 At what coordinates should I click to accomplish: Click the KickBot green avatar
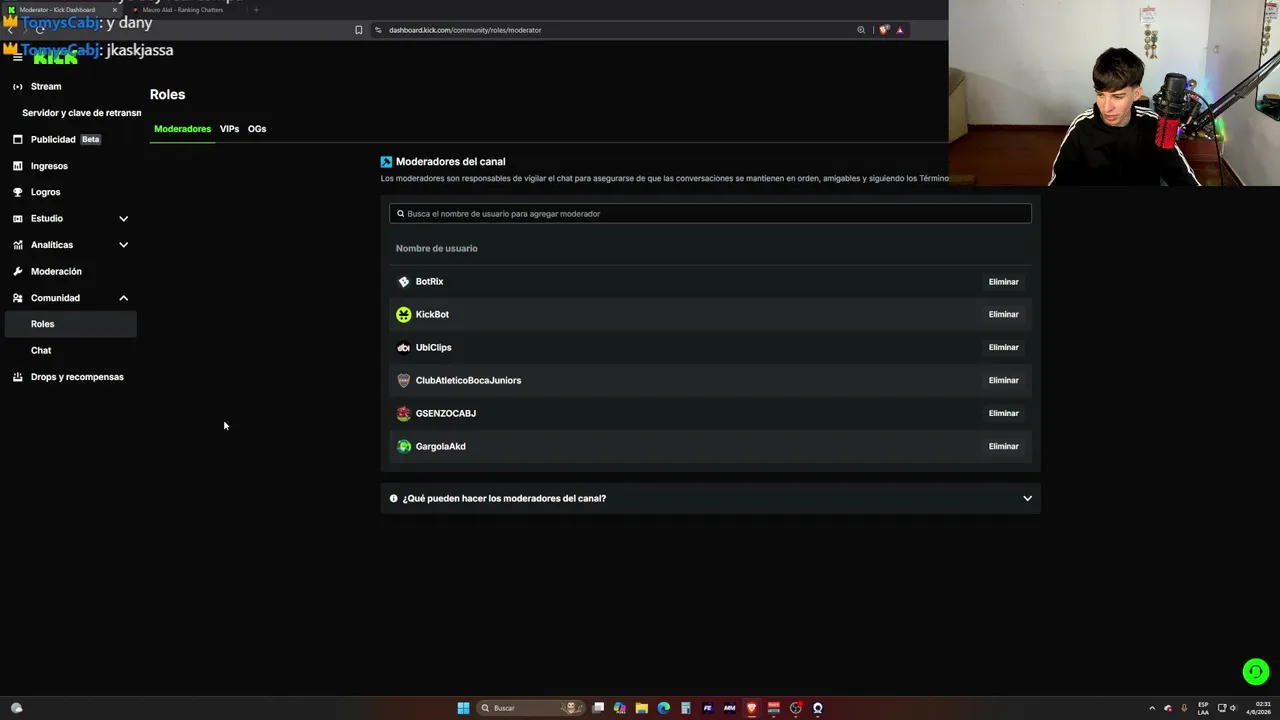pos(404,315)
